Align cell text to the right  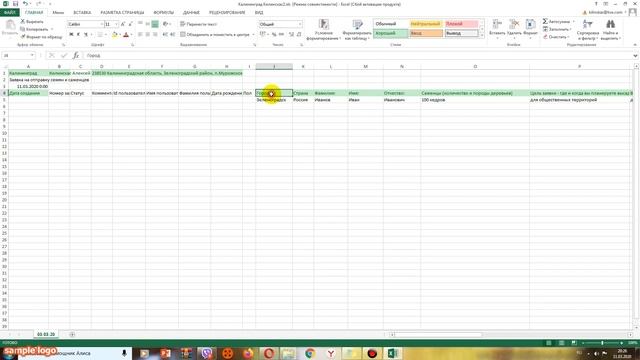155,35
